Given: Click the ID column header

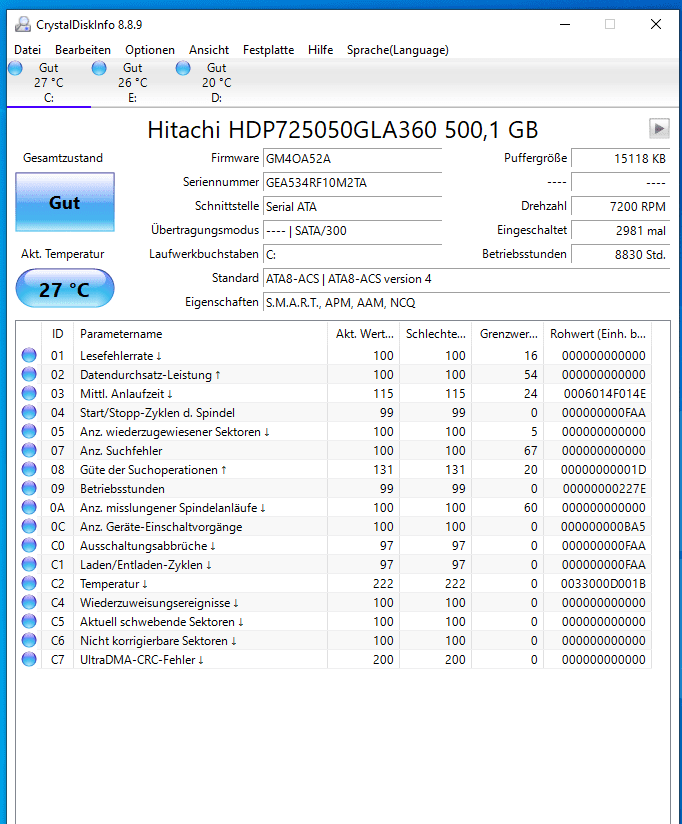Looking at the screenshot, I should (x=57, y=334).
